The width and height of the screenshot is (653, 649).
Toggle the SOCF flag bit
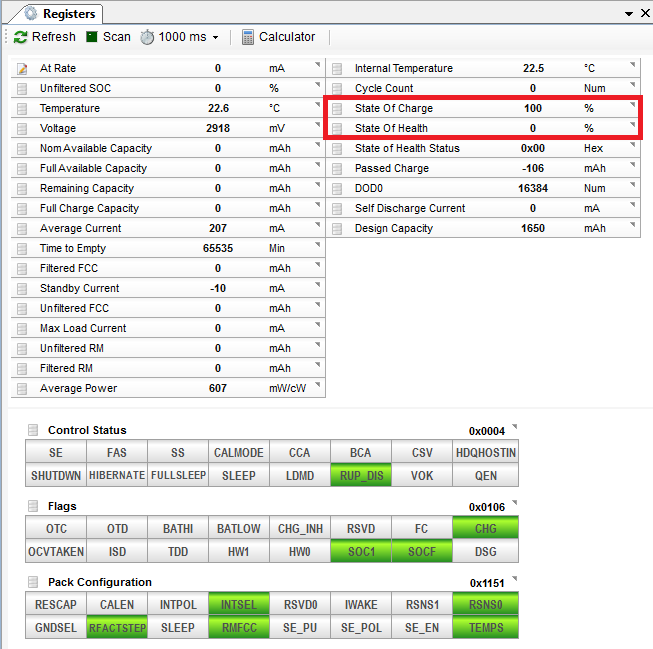click(421, 551)
